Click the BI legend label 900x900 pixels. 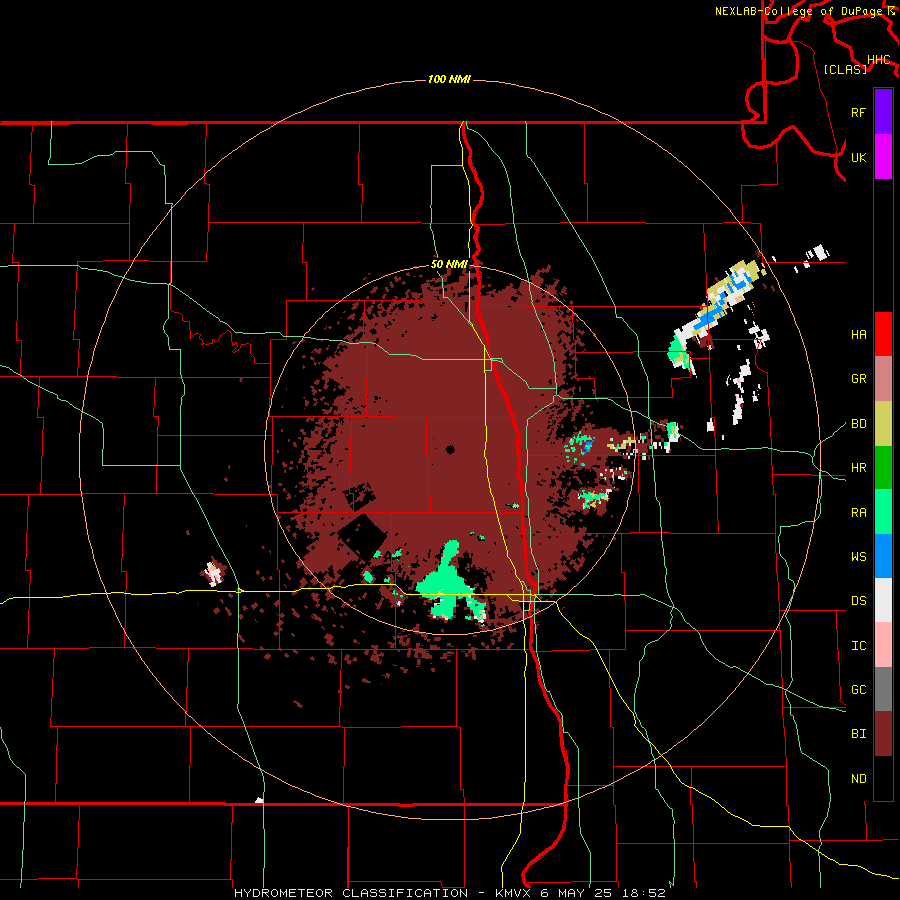click(x=858, y=734)
